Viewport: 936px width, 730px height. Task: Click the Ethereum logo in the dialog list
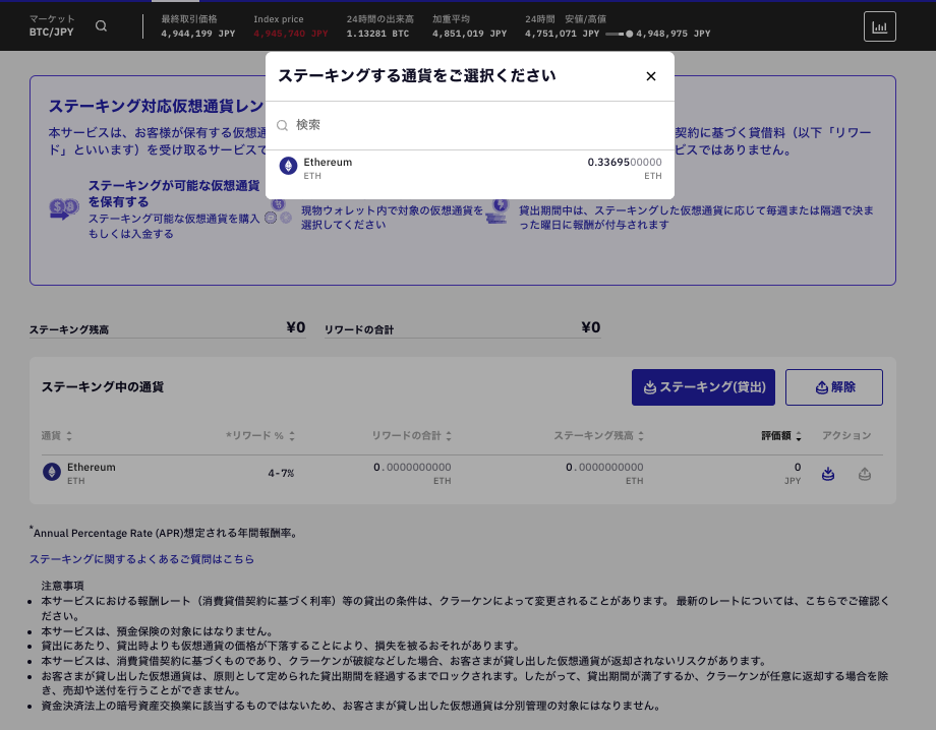tap(288, 166)
